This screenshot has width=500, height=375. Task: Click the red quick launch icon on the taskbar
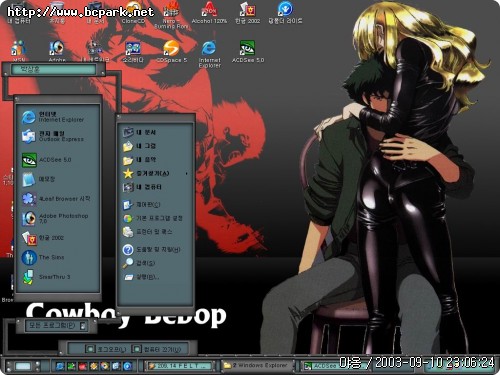pyautogui.click(x=82, y=366)
